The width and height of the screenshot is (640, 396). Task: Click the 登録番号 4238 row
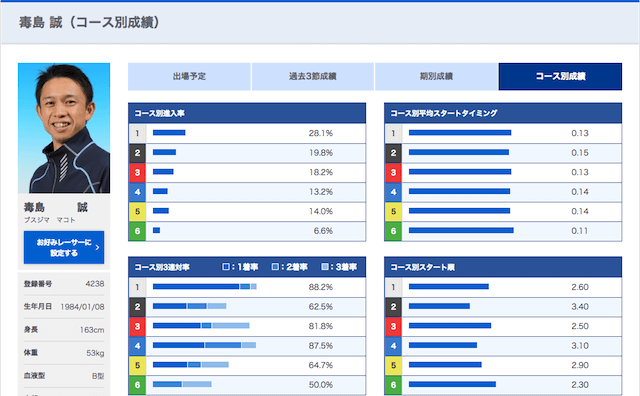[x=64, y=284]
